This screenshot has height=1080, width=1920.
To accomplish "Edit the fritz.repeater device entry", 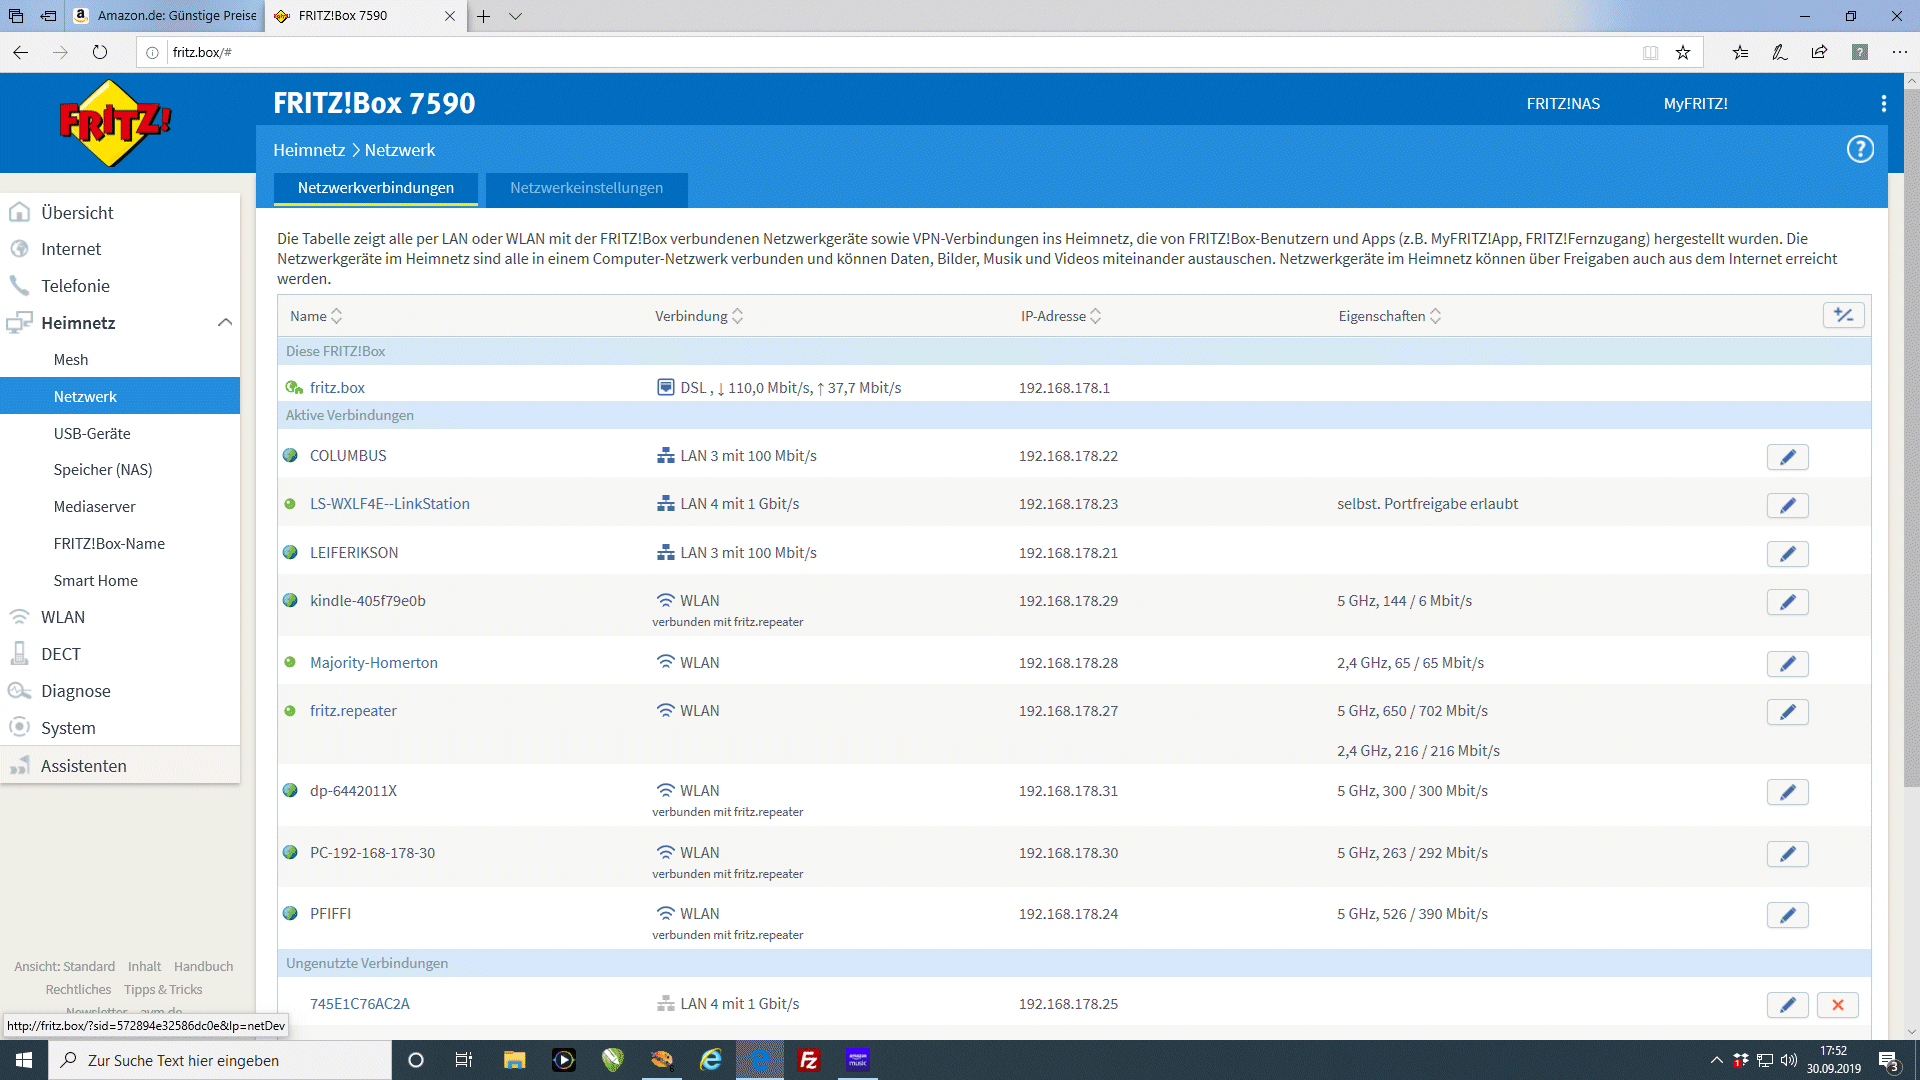I will 1787,712.
